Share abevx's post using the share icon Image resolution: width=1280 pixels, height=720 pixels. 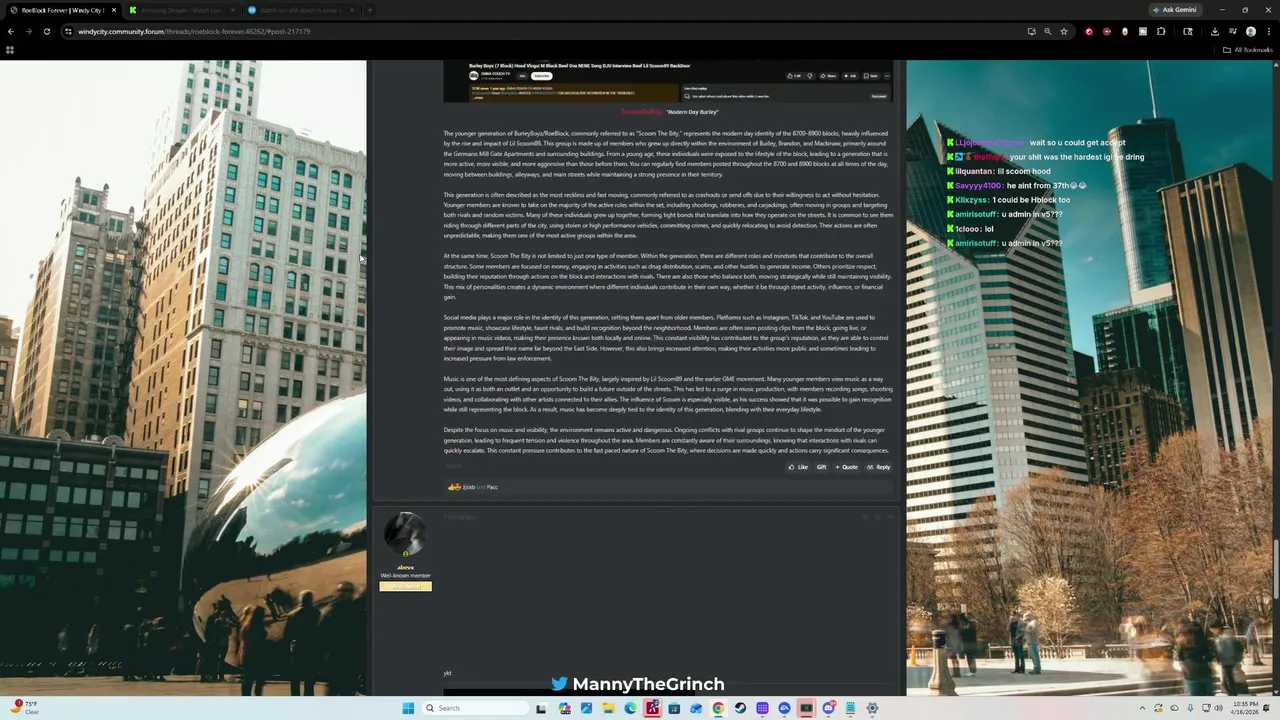pyautogui.click(x=865, y=517)
